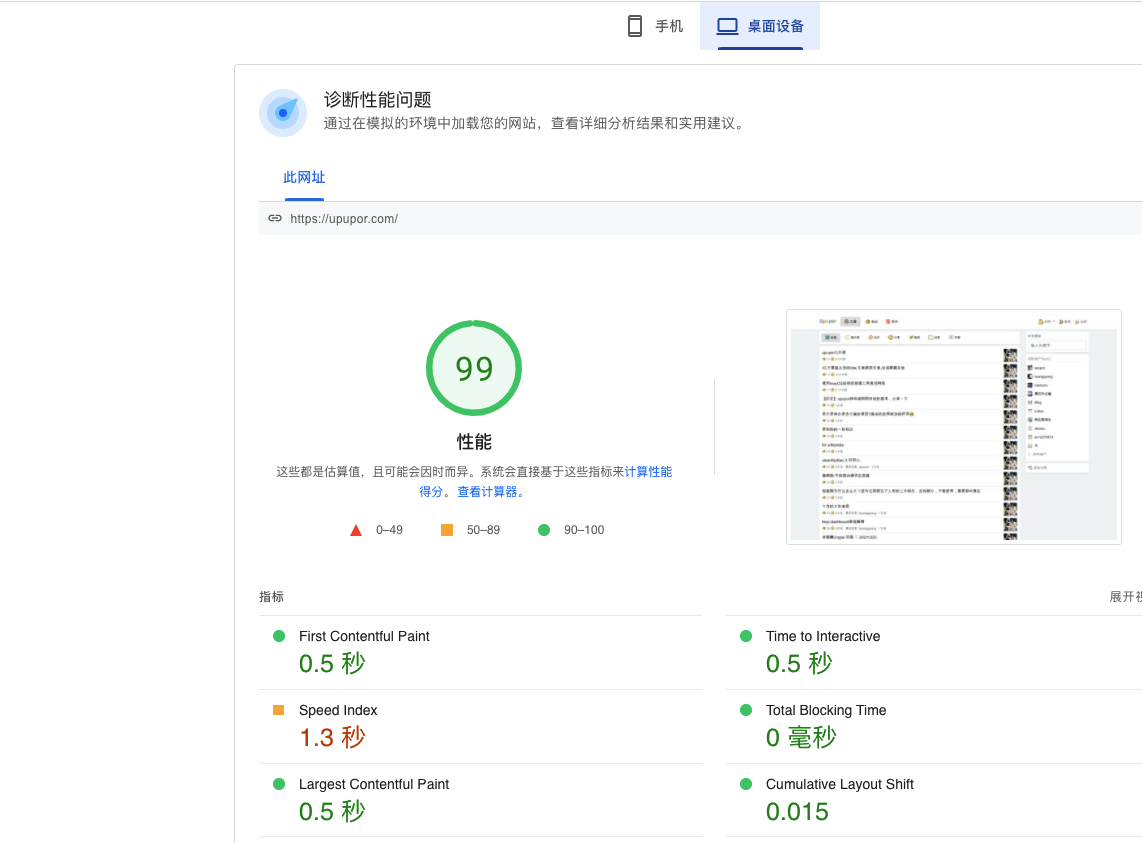Screen dimensions: 1142x843
Task: Expand the Cumulative Layout Shift metric
Action: pos(839,785)
